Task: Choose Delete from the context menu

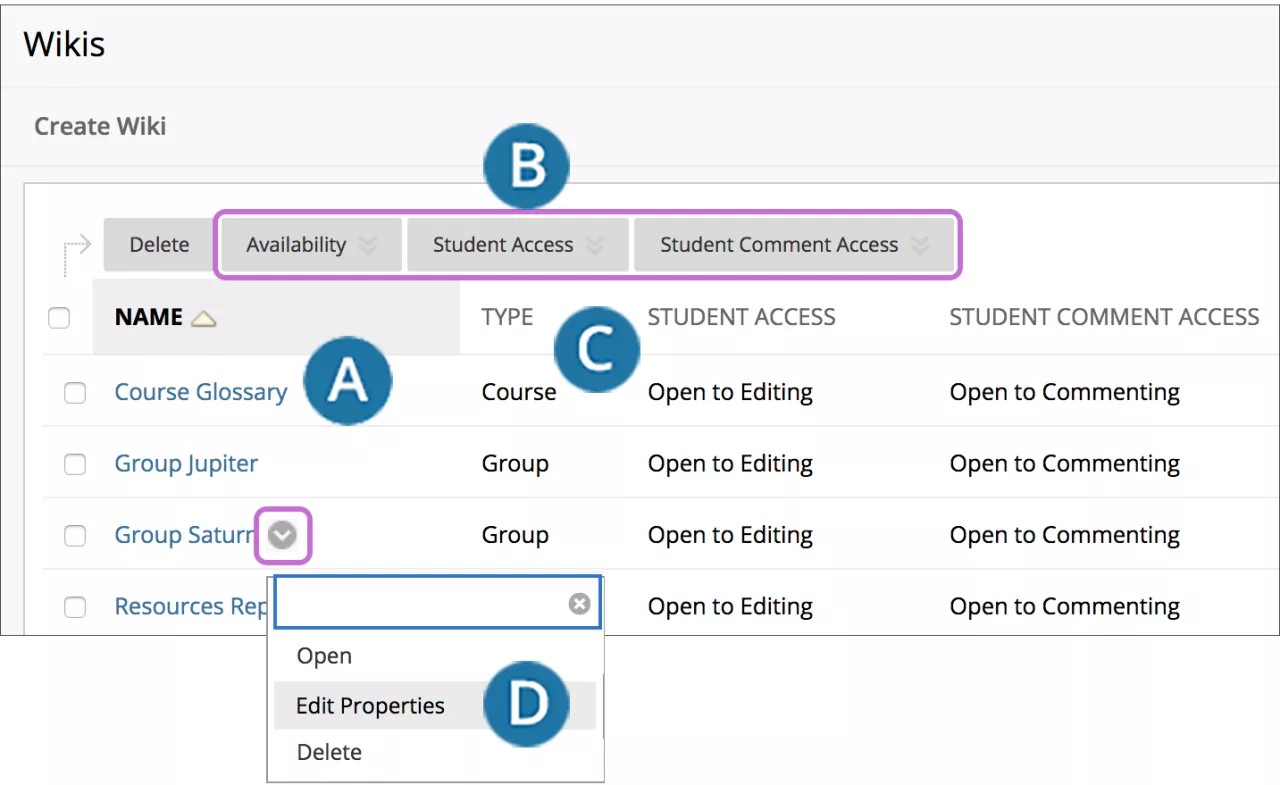Action: coord(329,752)
